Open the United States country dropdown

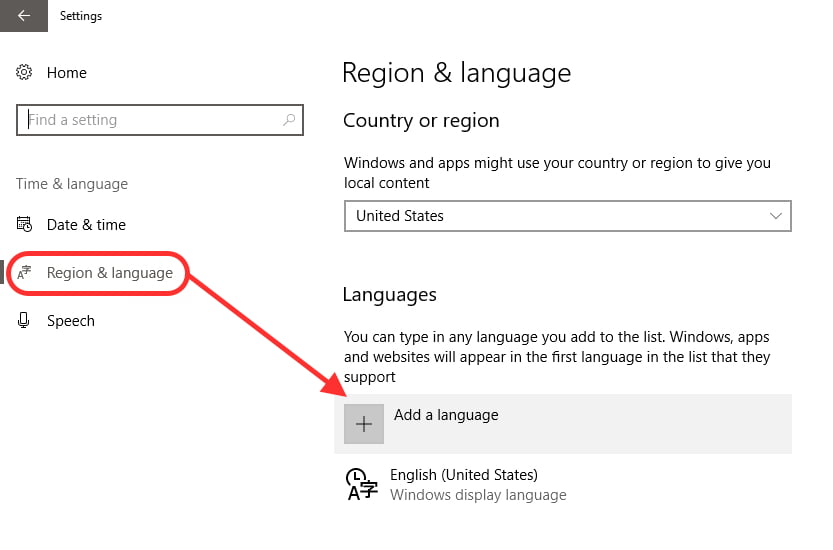[x=567, y=216]
